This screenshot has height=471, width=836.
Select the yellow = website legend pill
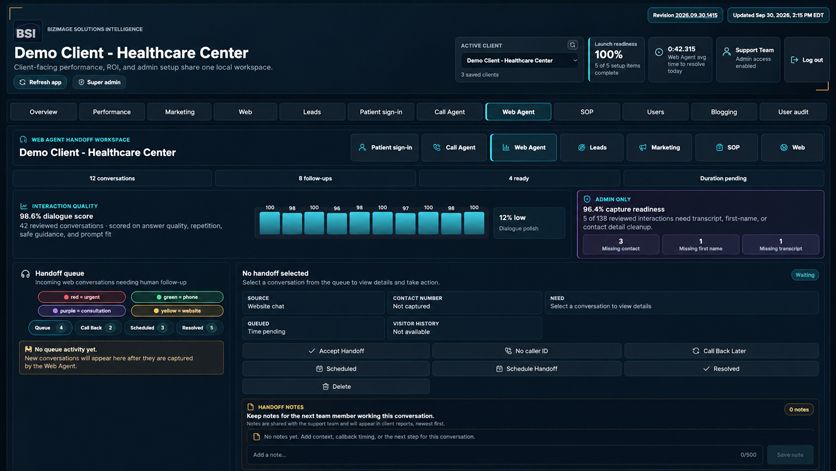177,310
